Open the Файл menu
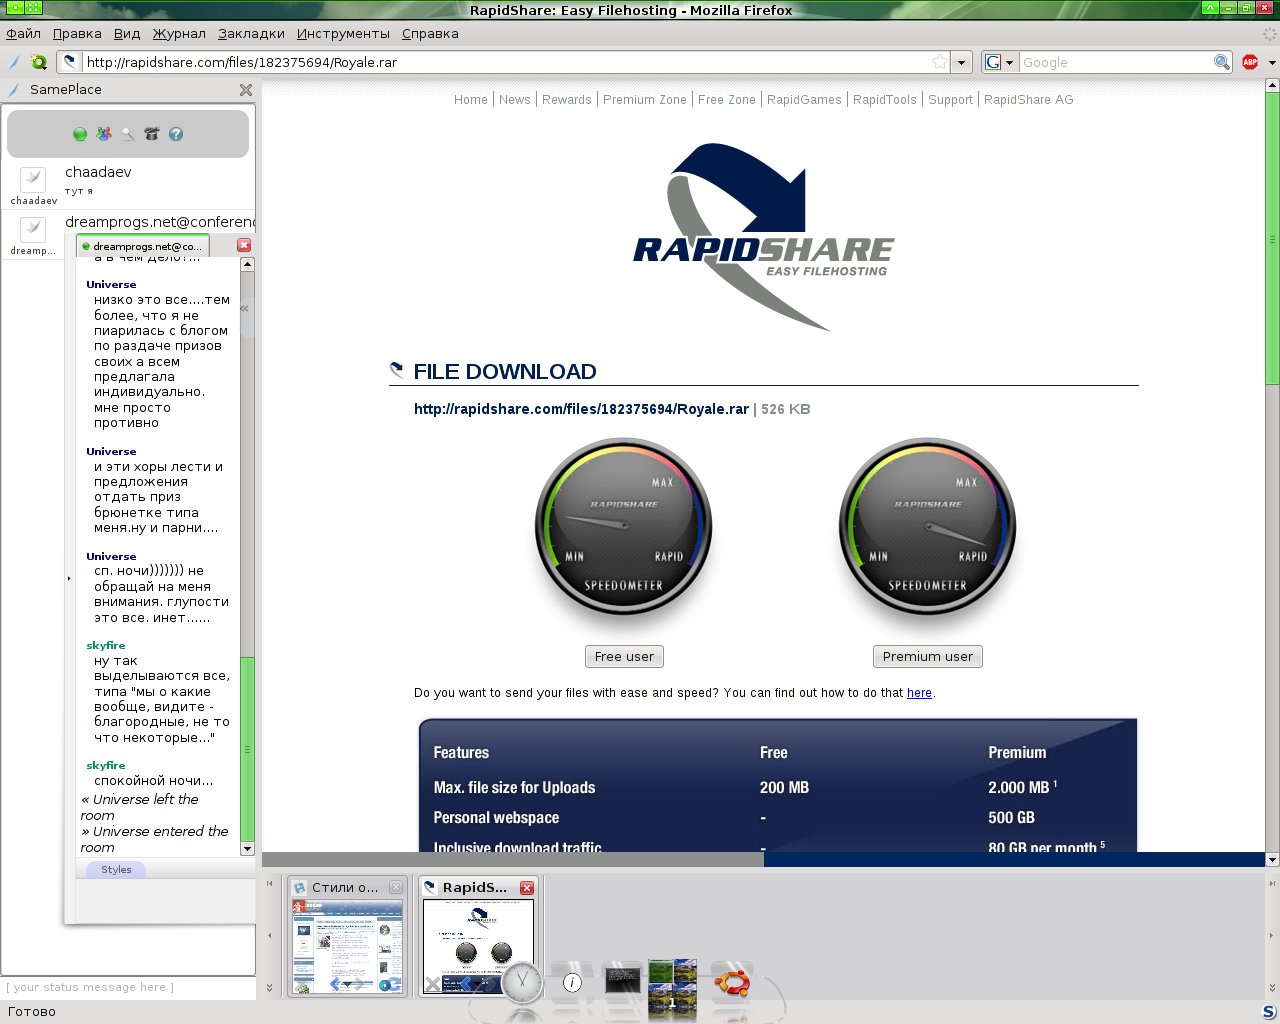The image size is (1280, 1024). (x=23, y=33)
